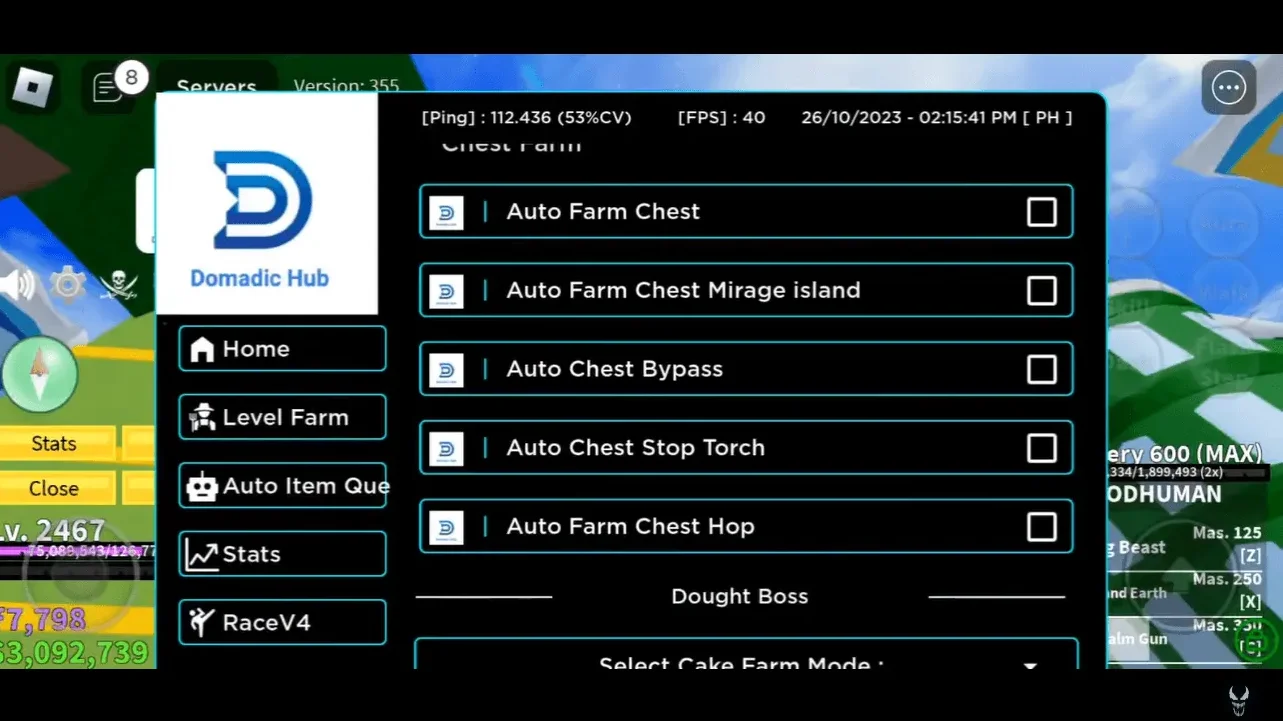This screenshot has width=1283, height=721.
Task: Click the 600 (MAX) mastery text
Action: 1205,454
